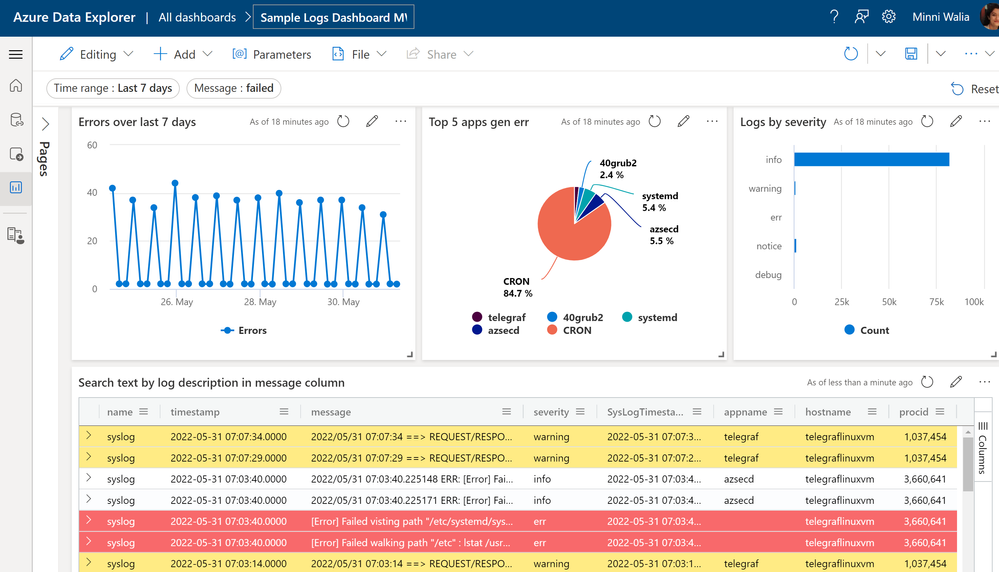Edit the Top 5 apps gen err tile
This screenshot has height=572, width=999.
coord(684,121)
